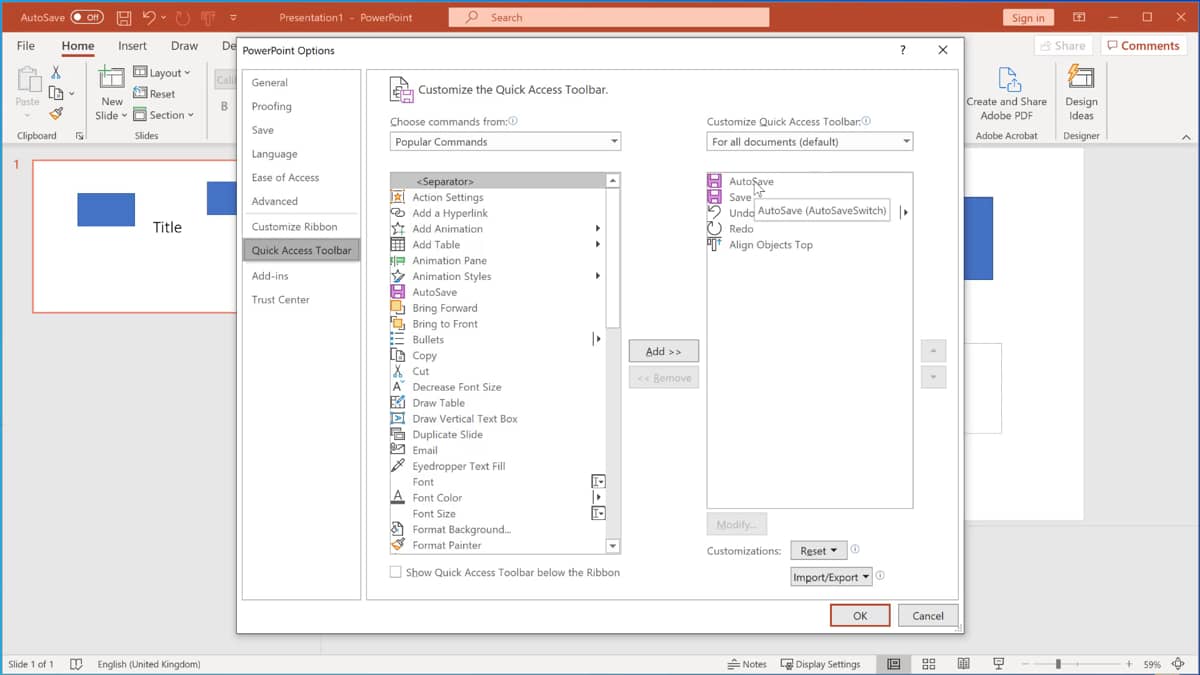Switch to the Home tab
The width and height of the screenshot is (1200, 675).
(x=78, y=46)
